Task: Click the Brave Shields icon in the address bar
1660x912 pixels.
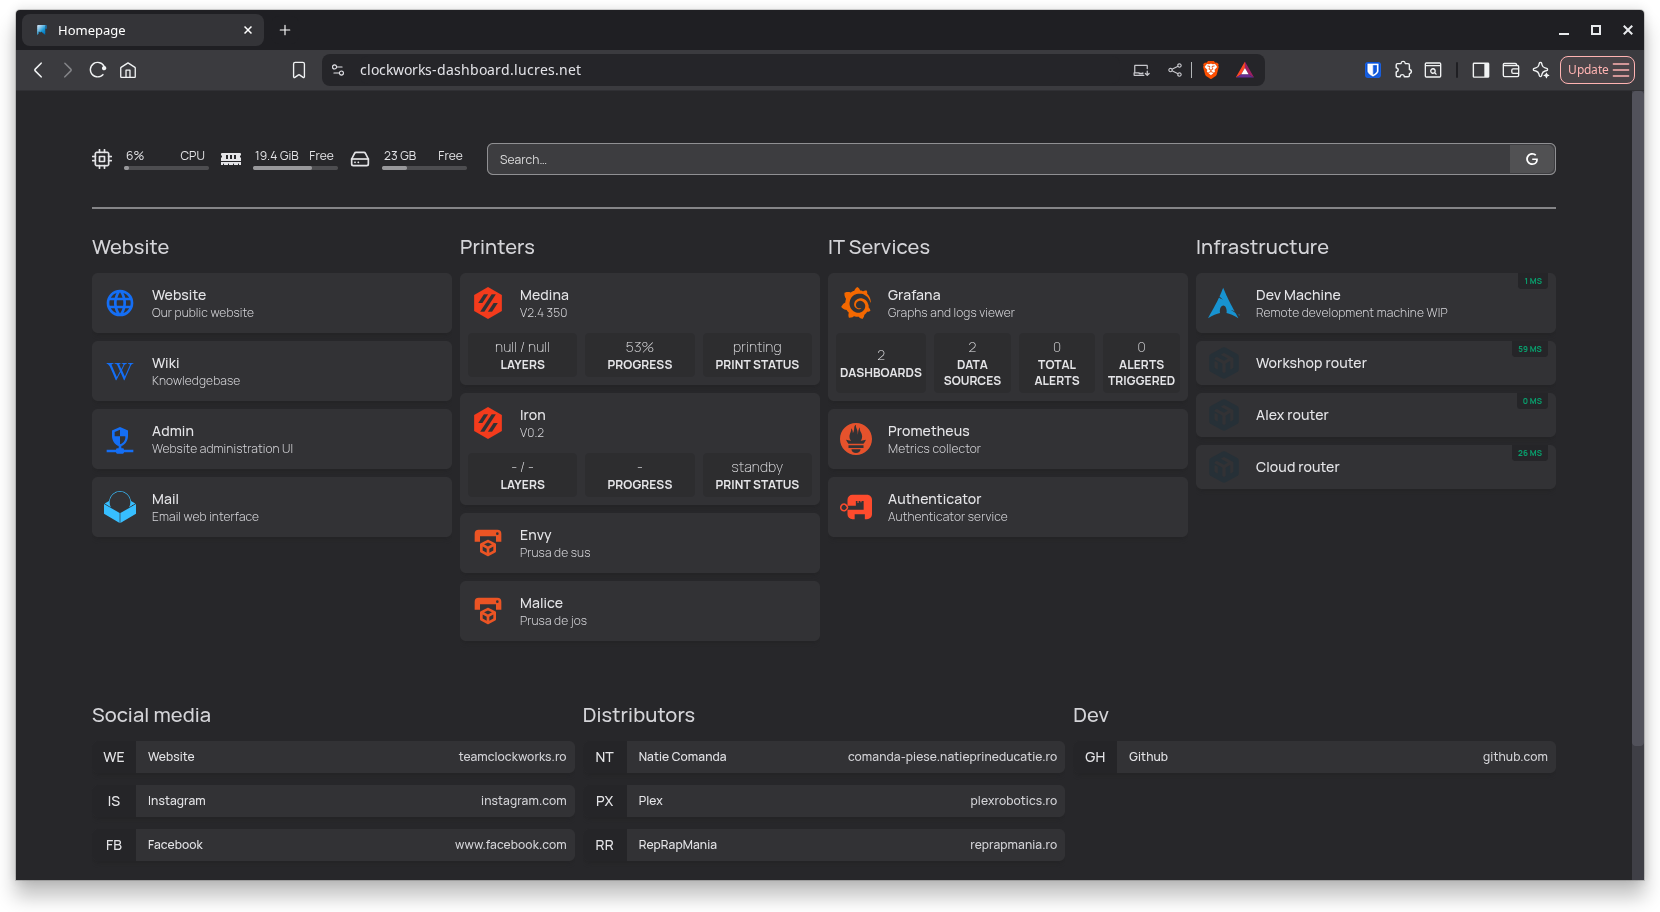Action: (1211, 70)
